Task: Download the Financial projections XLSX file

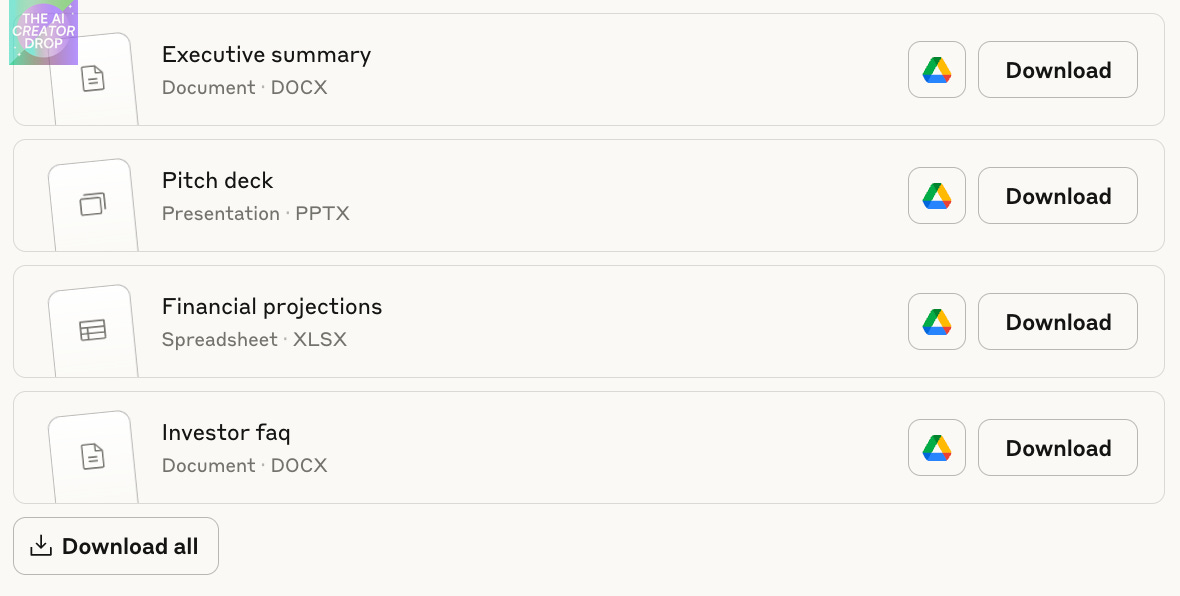Action: pos(1057,321)
